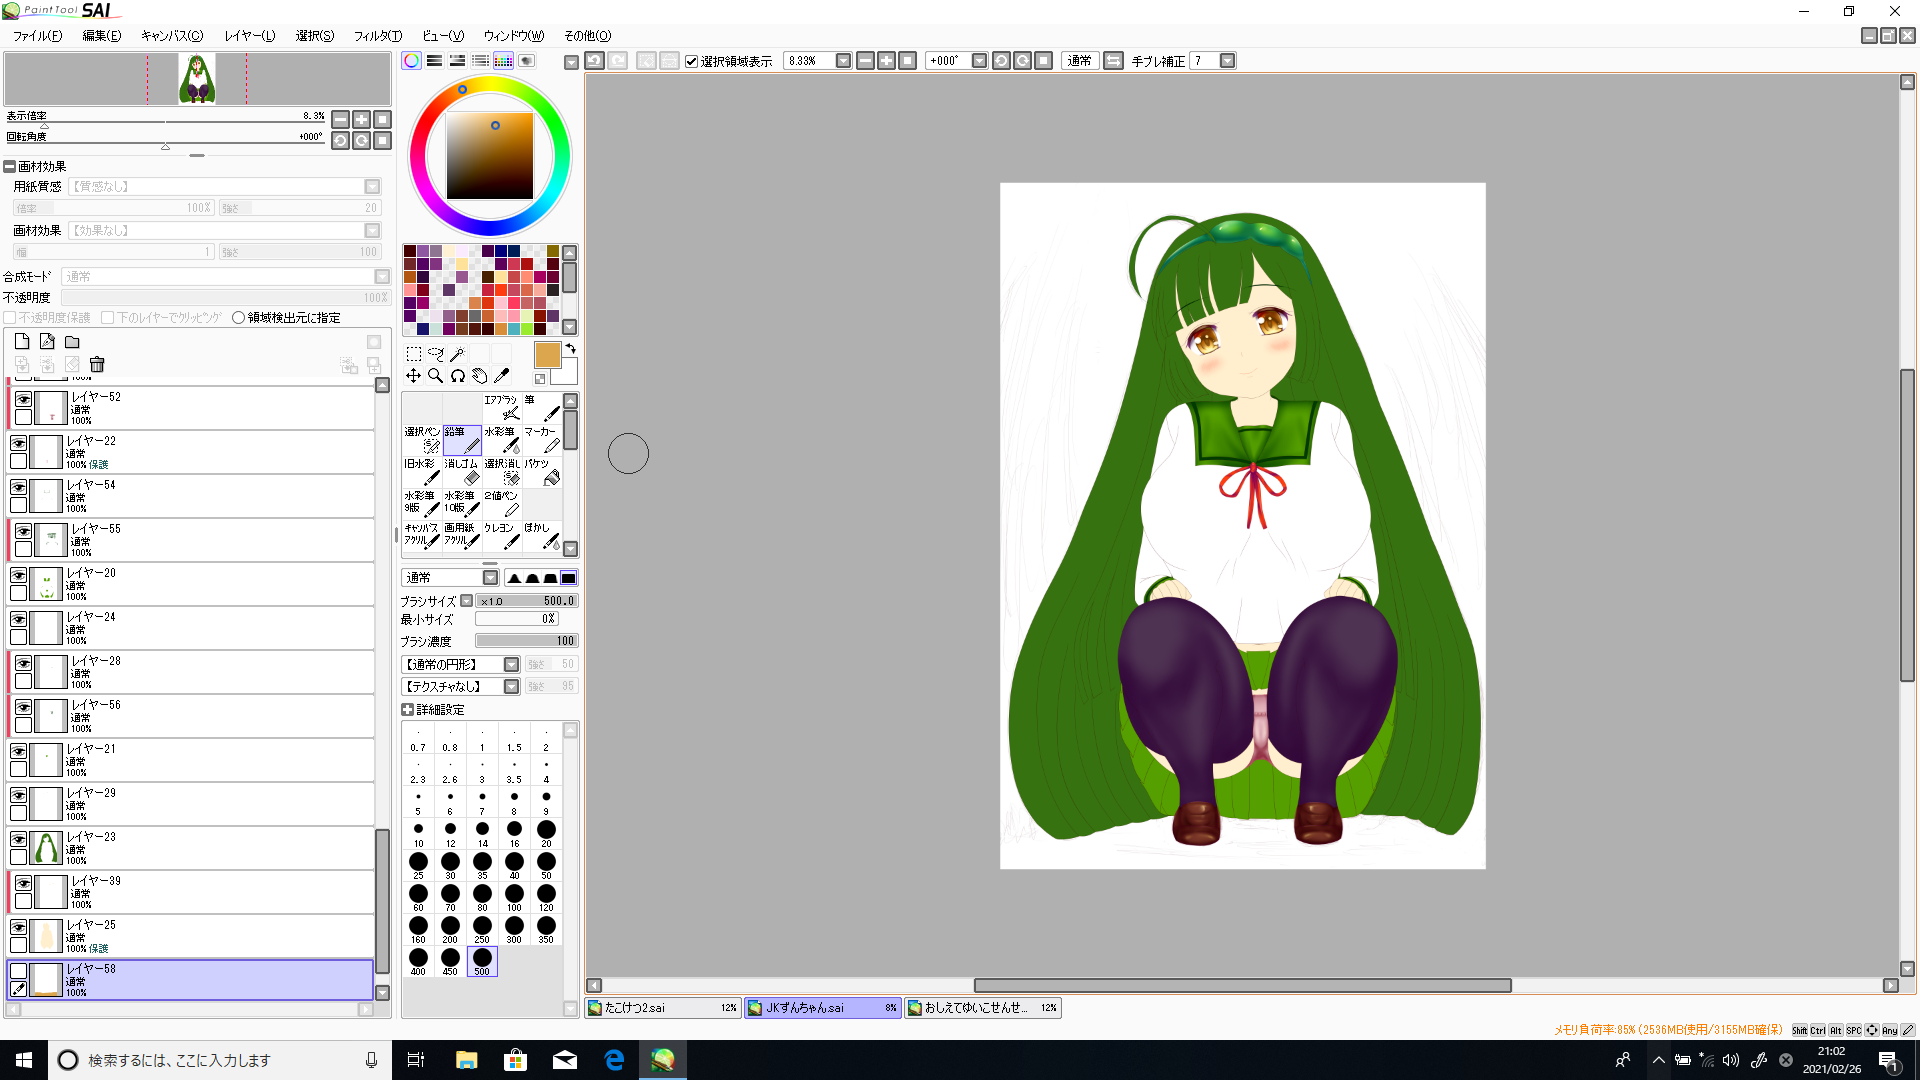Expand the 詳細設定 advanced settings section

(x=408, y=710)
